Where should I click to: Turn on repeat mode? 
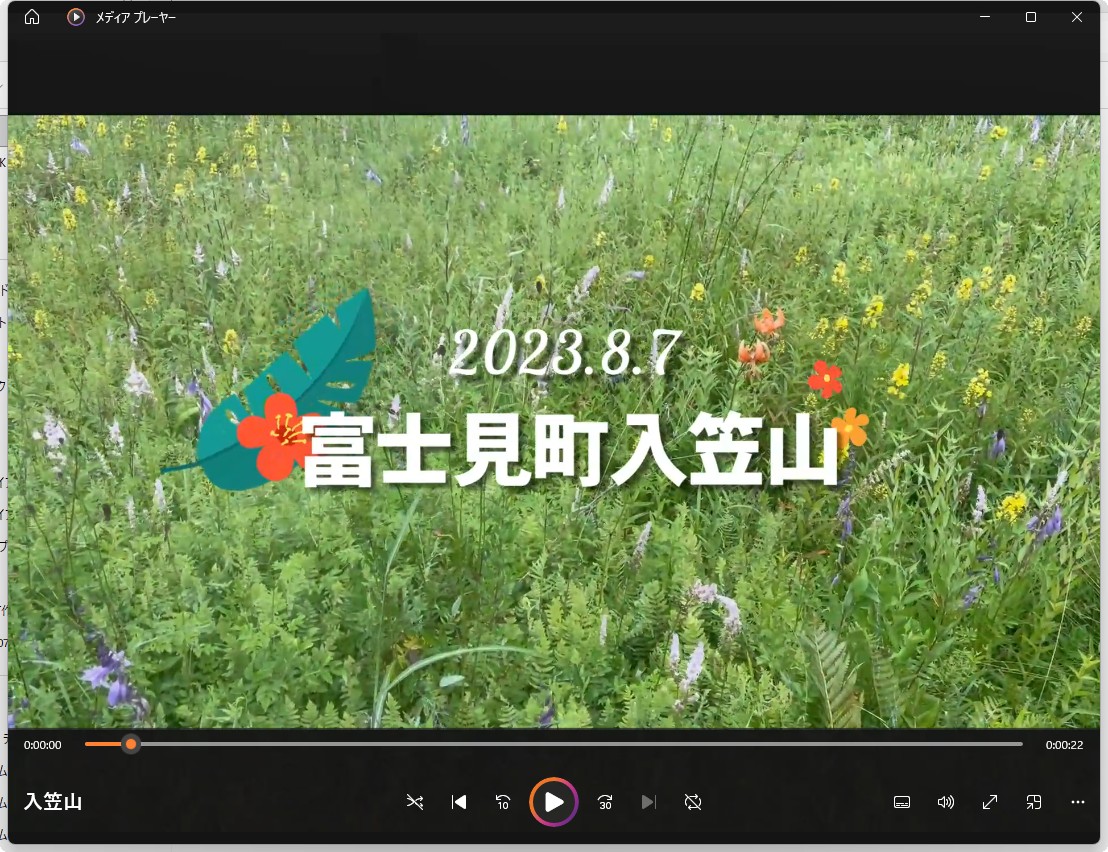pos(693,801)
